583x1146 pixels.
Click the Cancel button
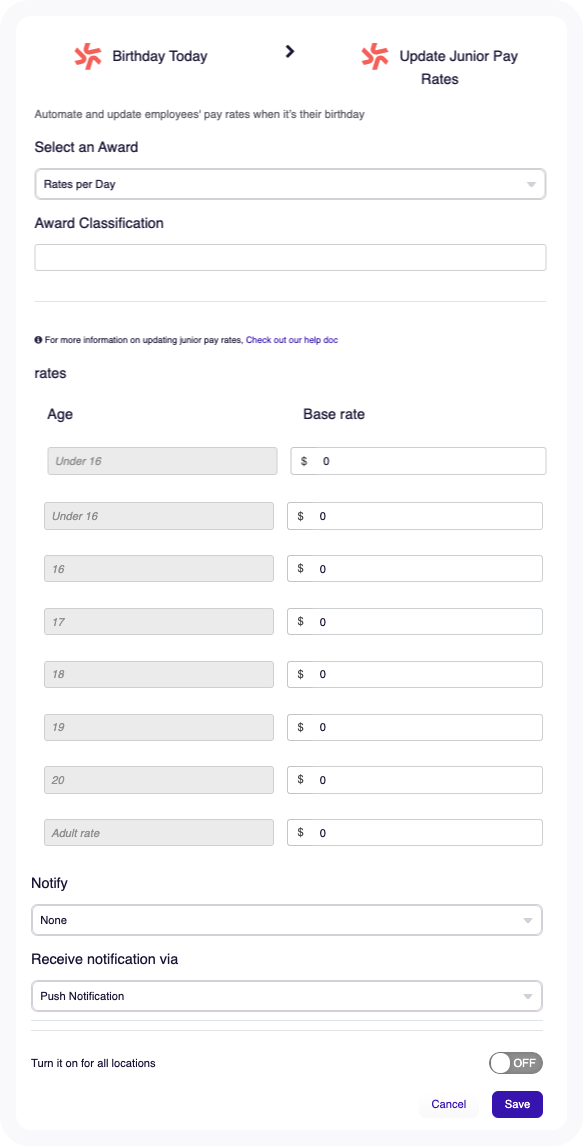coord(448,1104)
